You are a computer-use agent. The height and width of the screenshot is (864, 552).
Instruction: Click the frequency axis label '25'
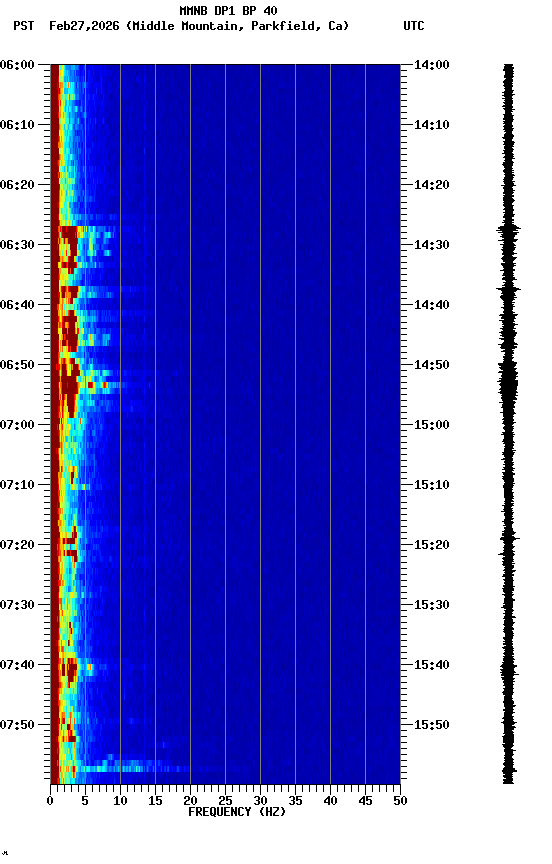225,801
